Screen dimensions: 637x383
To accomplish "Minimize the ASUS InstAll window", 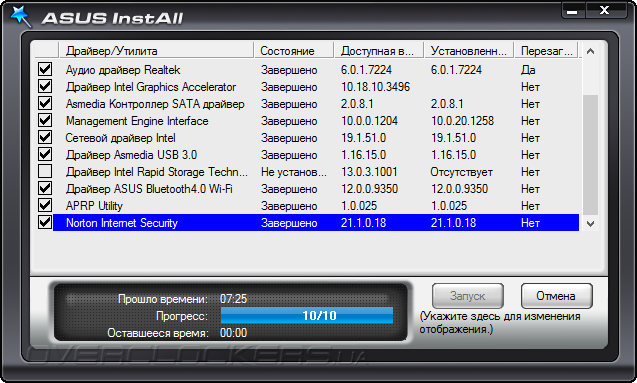I will coord(572,11).
